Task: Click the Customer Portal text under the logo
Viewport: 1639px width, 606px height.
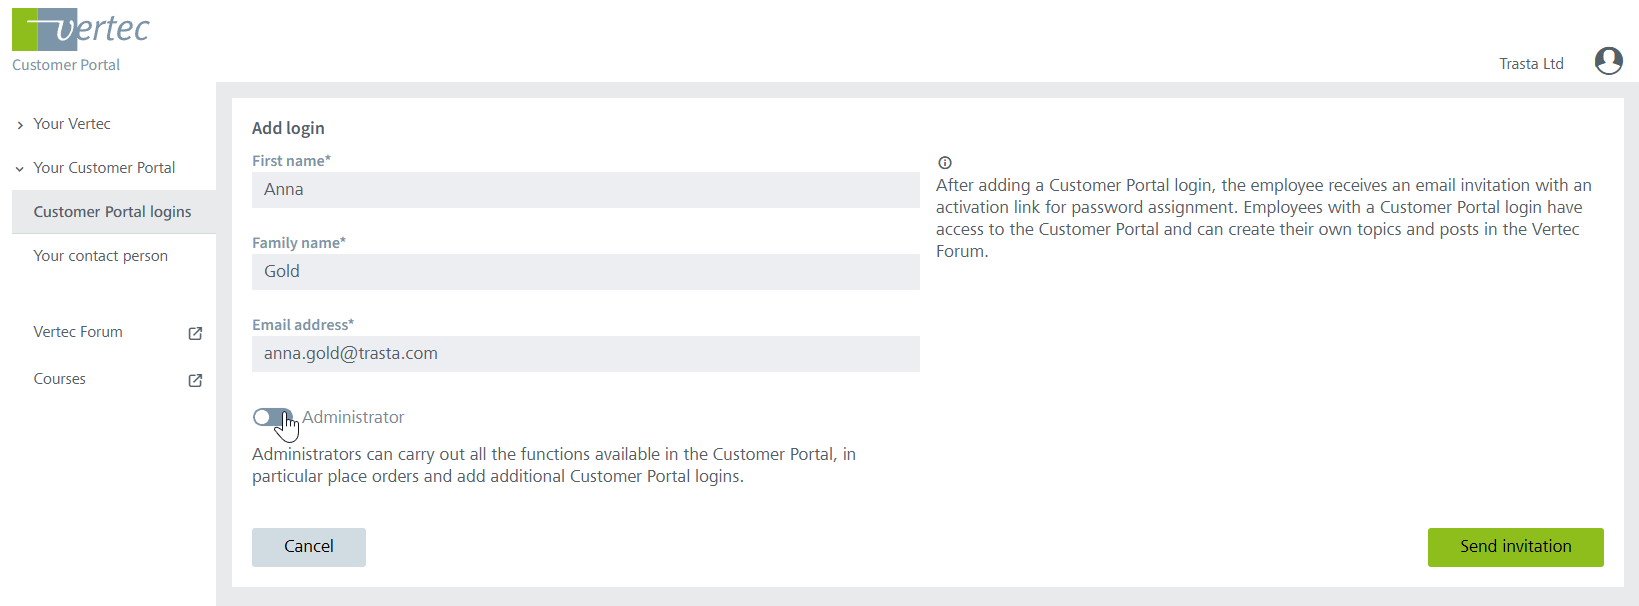Action: (x=66, y=65)
